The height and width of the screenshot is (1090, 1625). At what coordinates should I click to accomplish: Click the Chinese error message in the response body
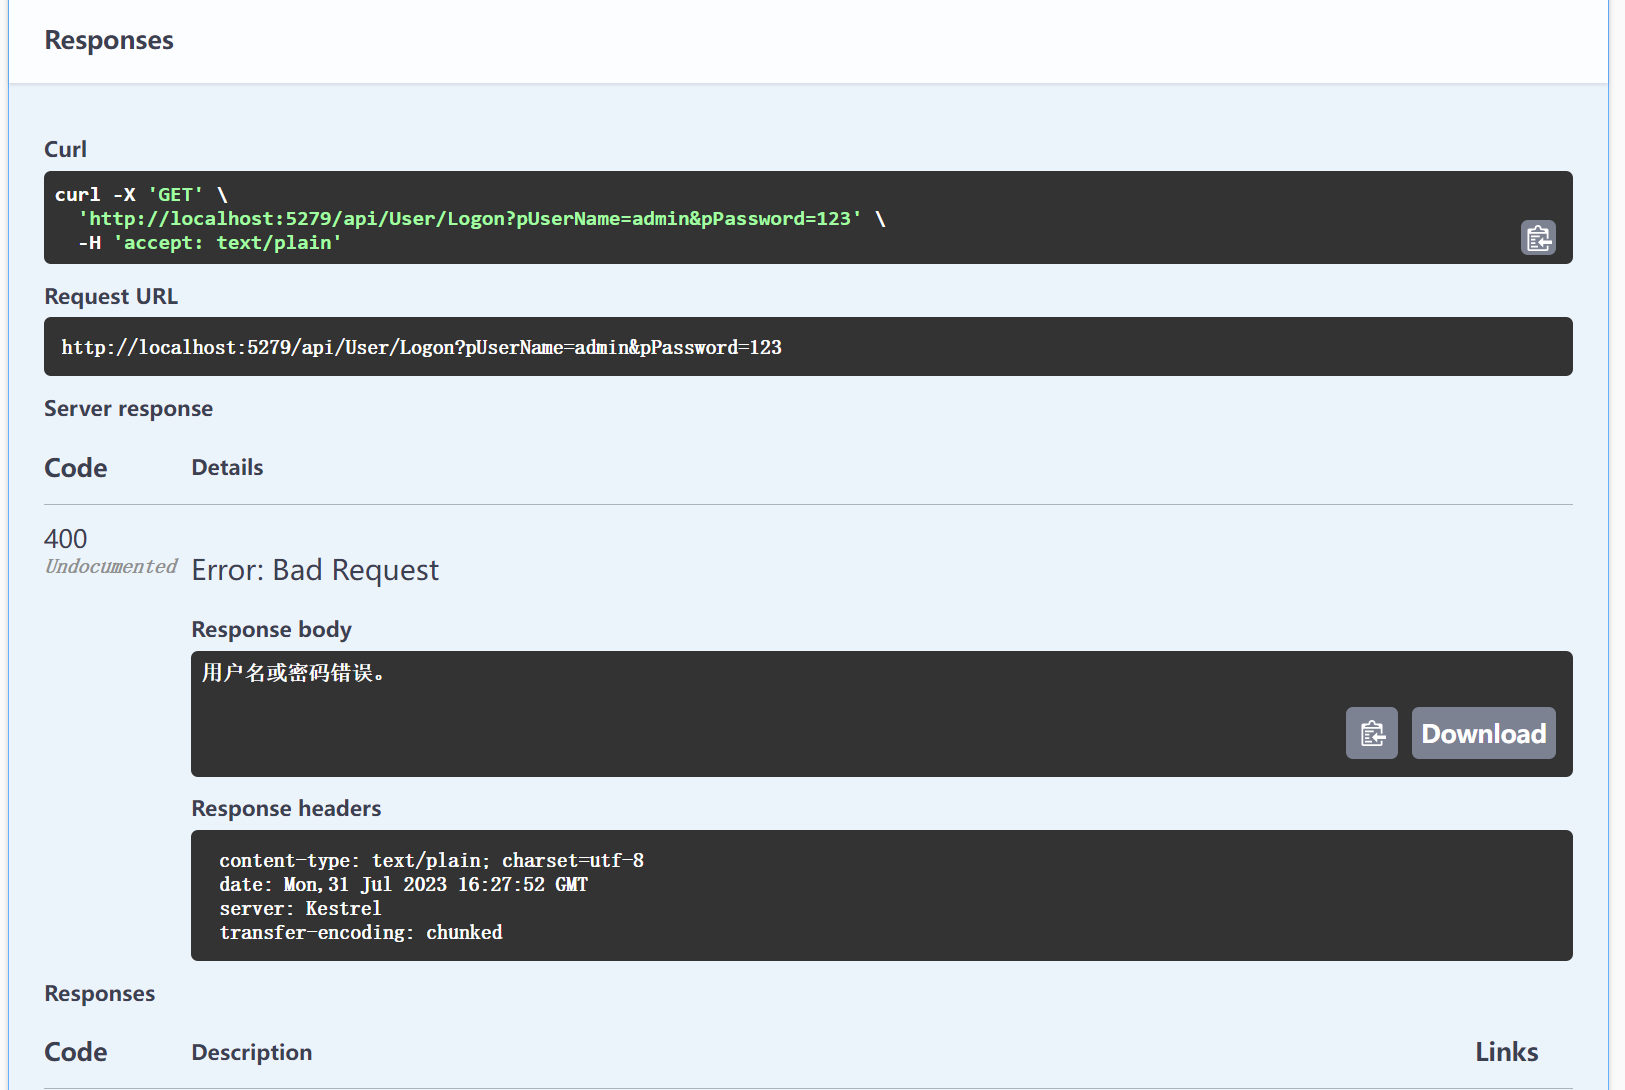(x=294, y=673)
